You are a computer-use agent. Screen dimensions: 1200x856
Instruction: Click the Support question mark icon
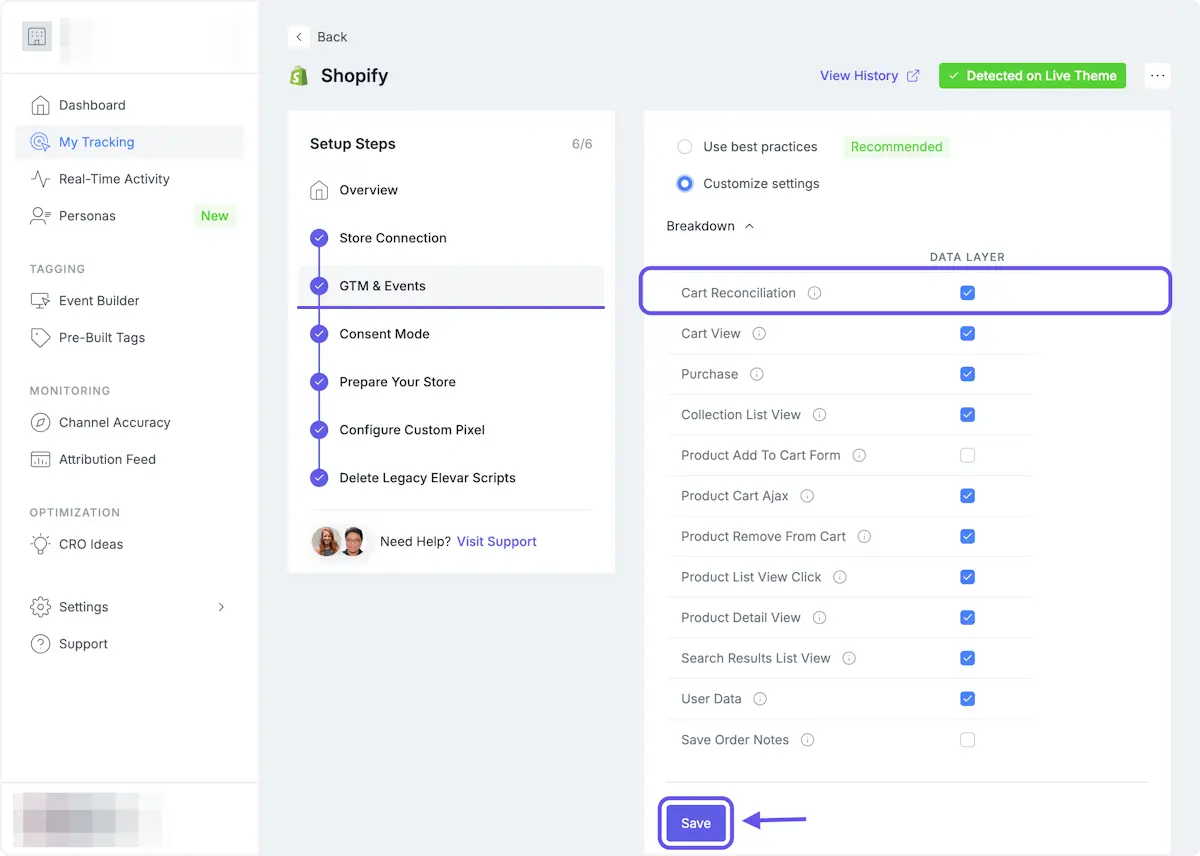pos(40,644)
